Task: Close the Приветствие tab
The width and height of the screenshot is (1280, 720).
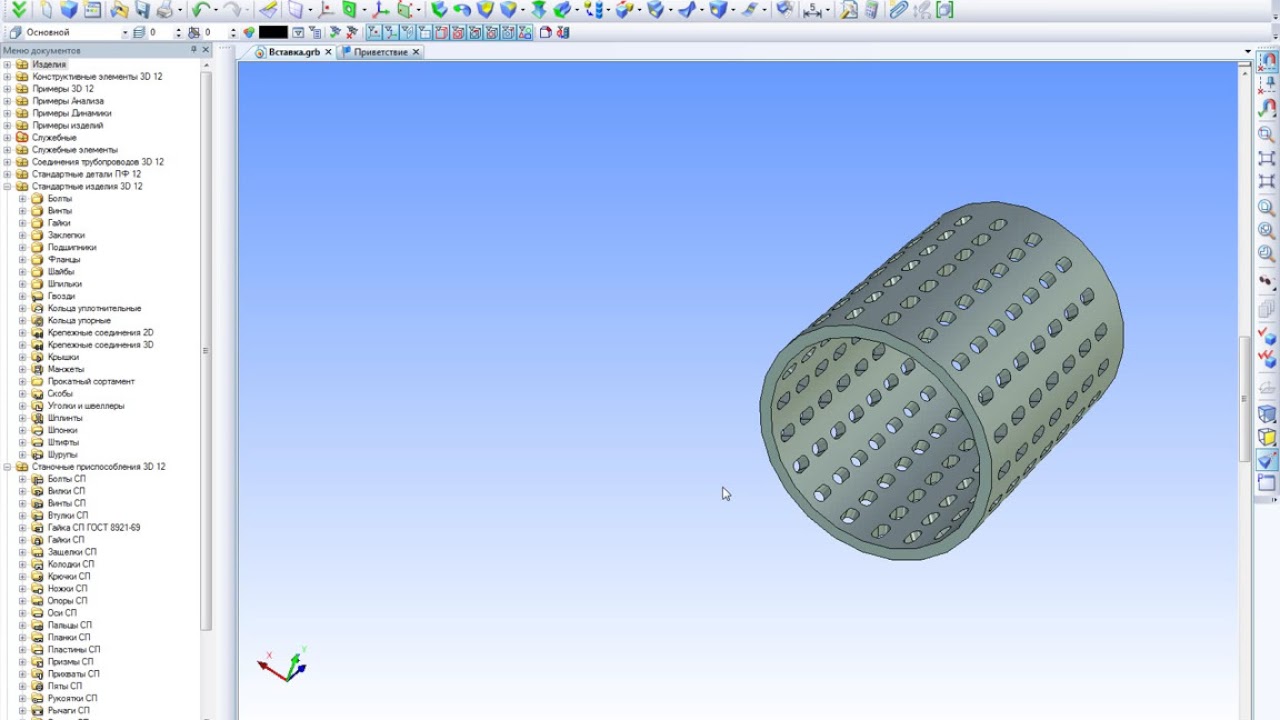Action: click(416, 52)
